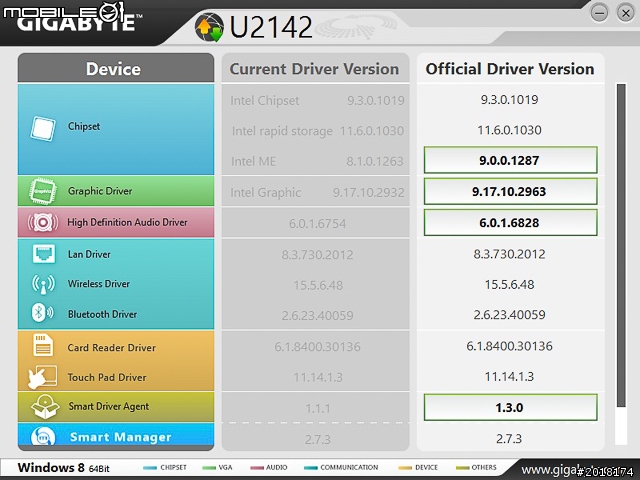
Task: Click the Touch Pad hand icon
Action: pyautogui.click(x=42, y=376)
